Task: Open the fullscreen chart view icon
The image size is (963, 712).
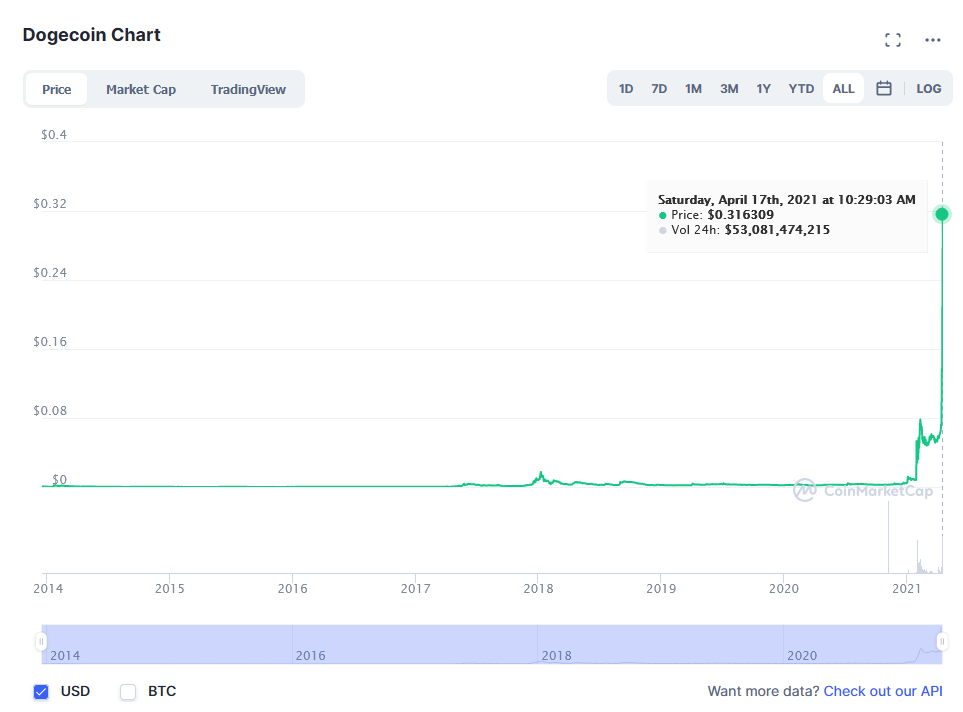Action: point(892,41)
